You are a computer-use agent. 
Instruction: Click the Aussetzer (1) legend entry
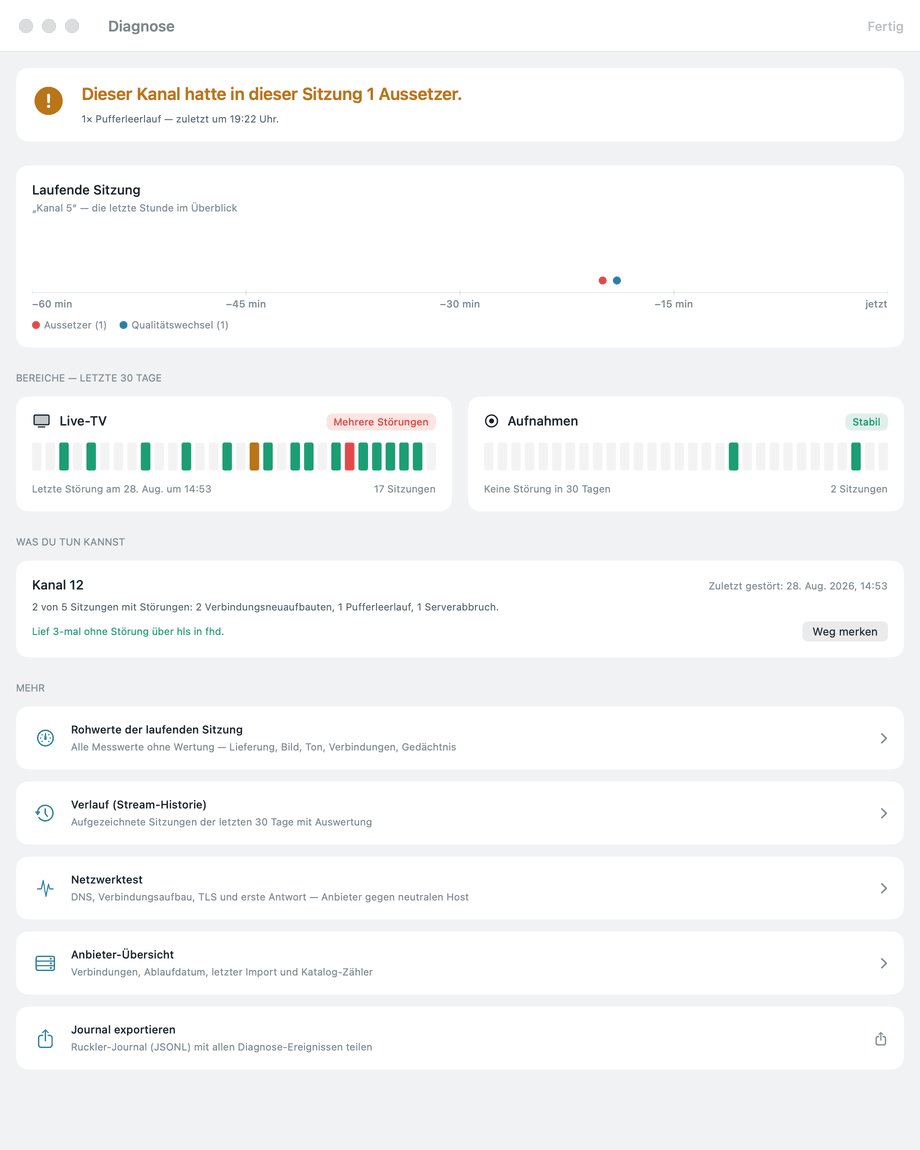pyautogui.click(x=70, y=325)
